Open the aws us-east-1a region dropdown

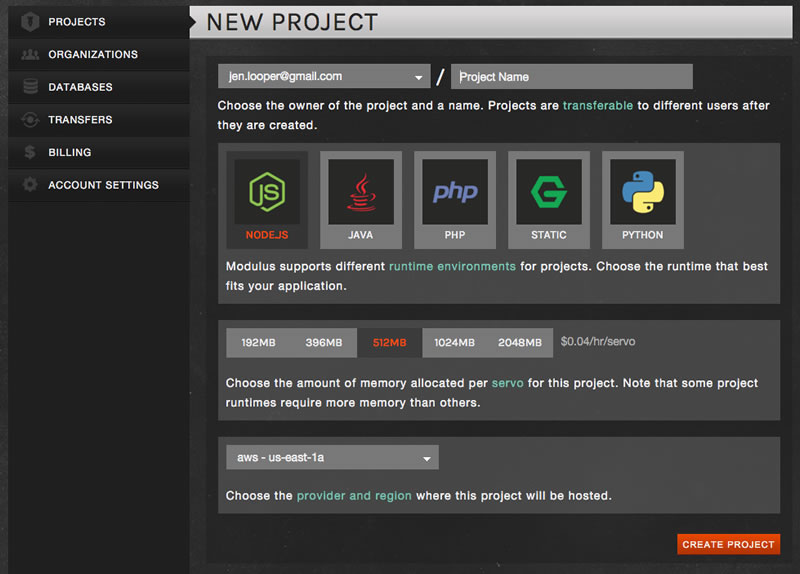pyautogui.click(x=332, y=458)
